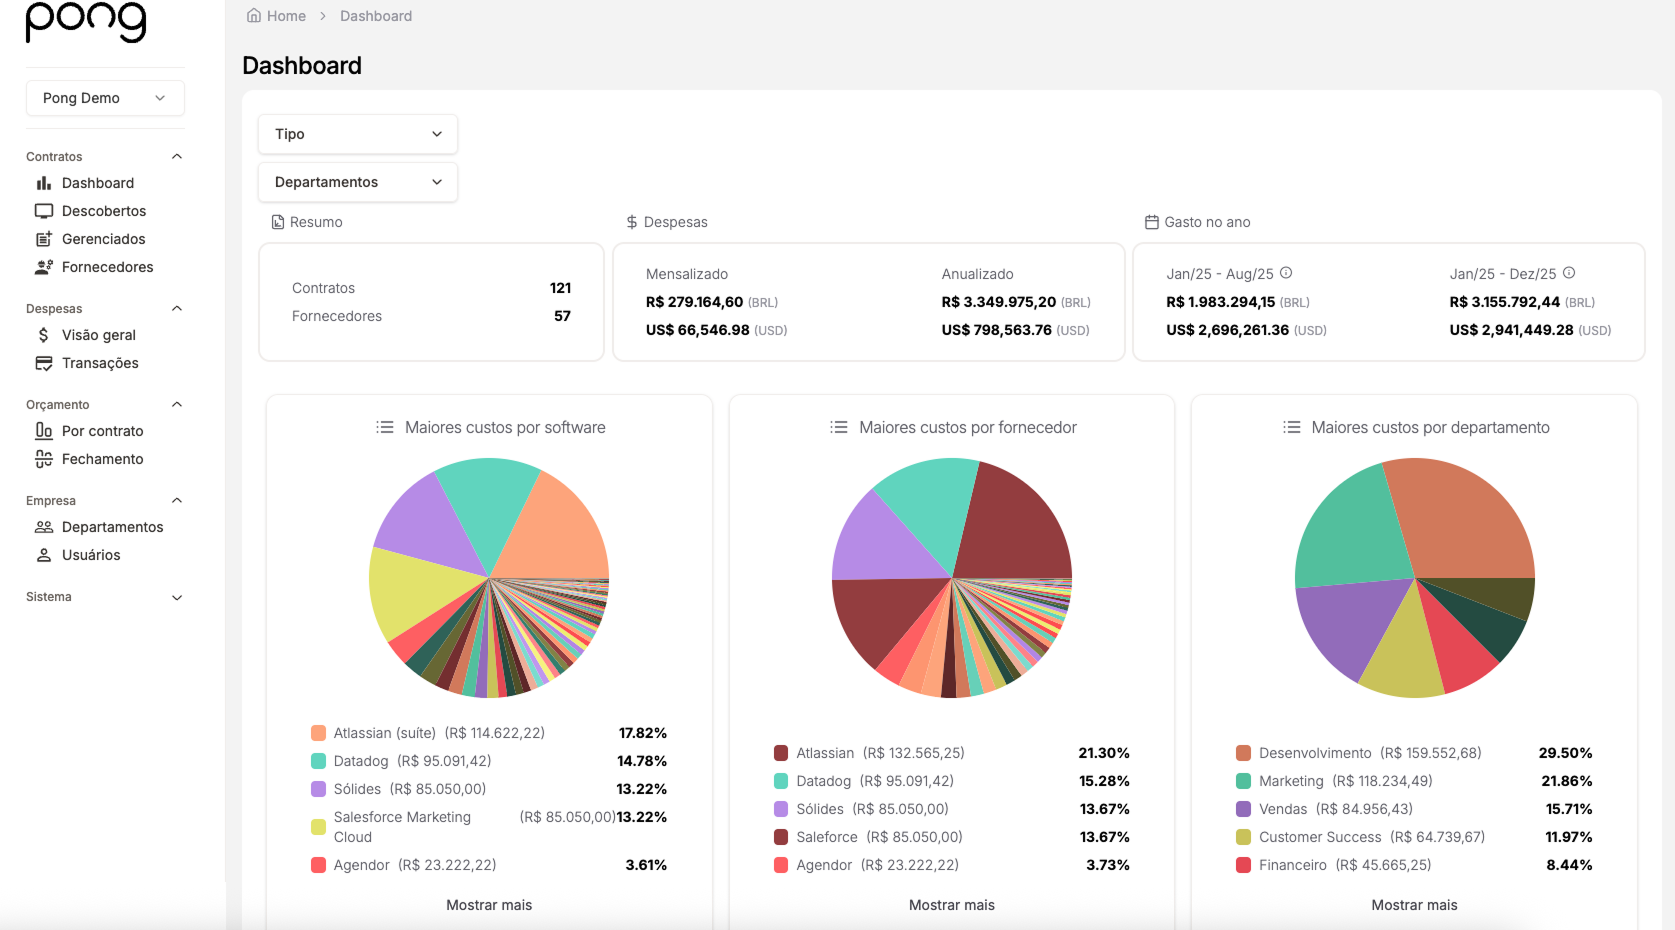Image resolution: width=1675 pixels, height=930 pixels.
Task: Collapse the Despesas sidebar section
Action: coord(177,309)
